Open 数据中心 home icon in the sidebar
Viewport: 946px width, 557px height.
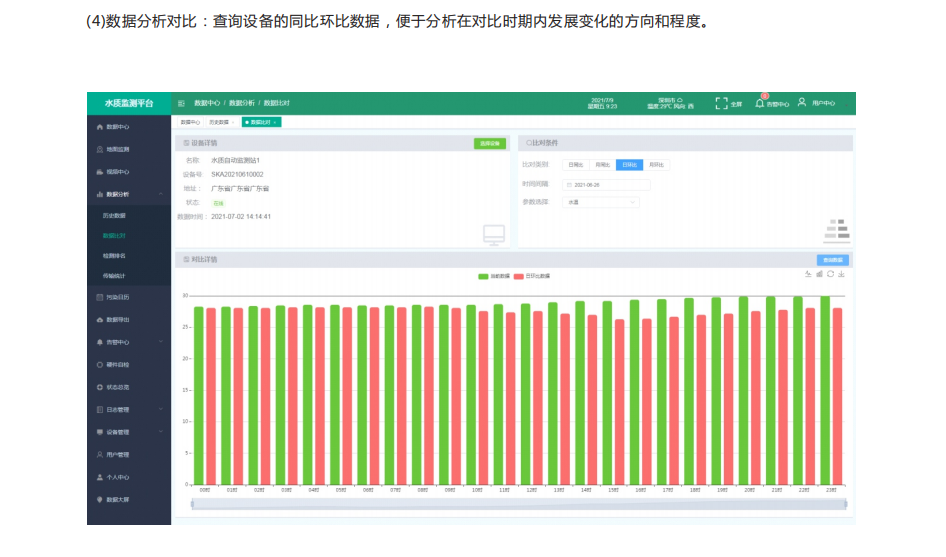(100, 127)
